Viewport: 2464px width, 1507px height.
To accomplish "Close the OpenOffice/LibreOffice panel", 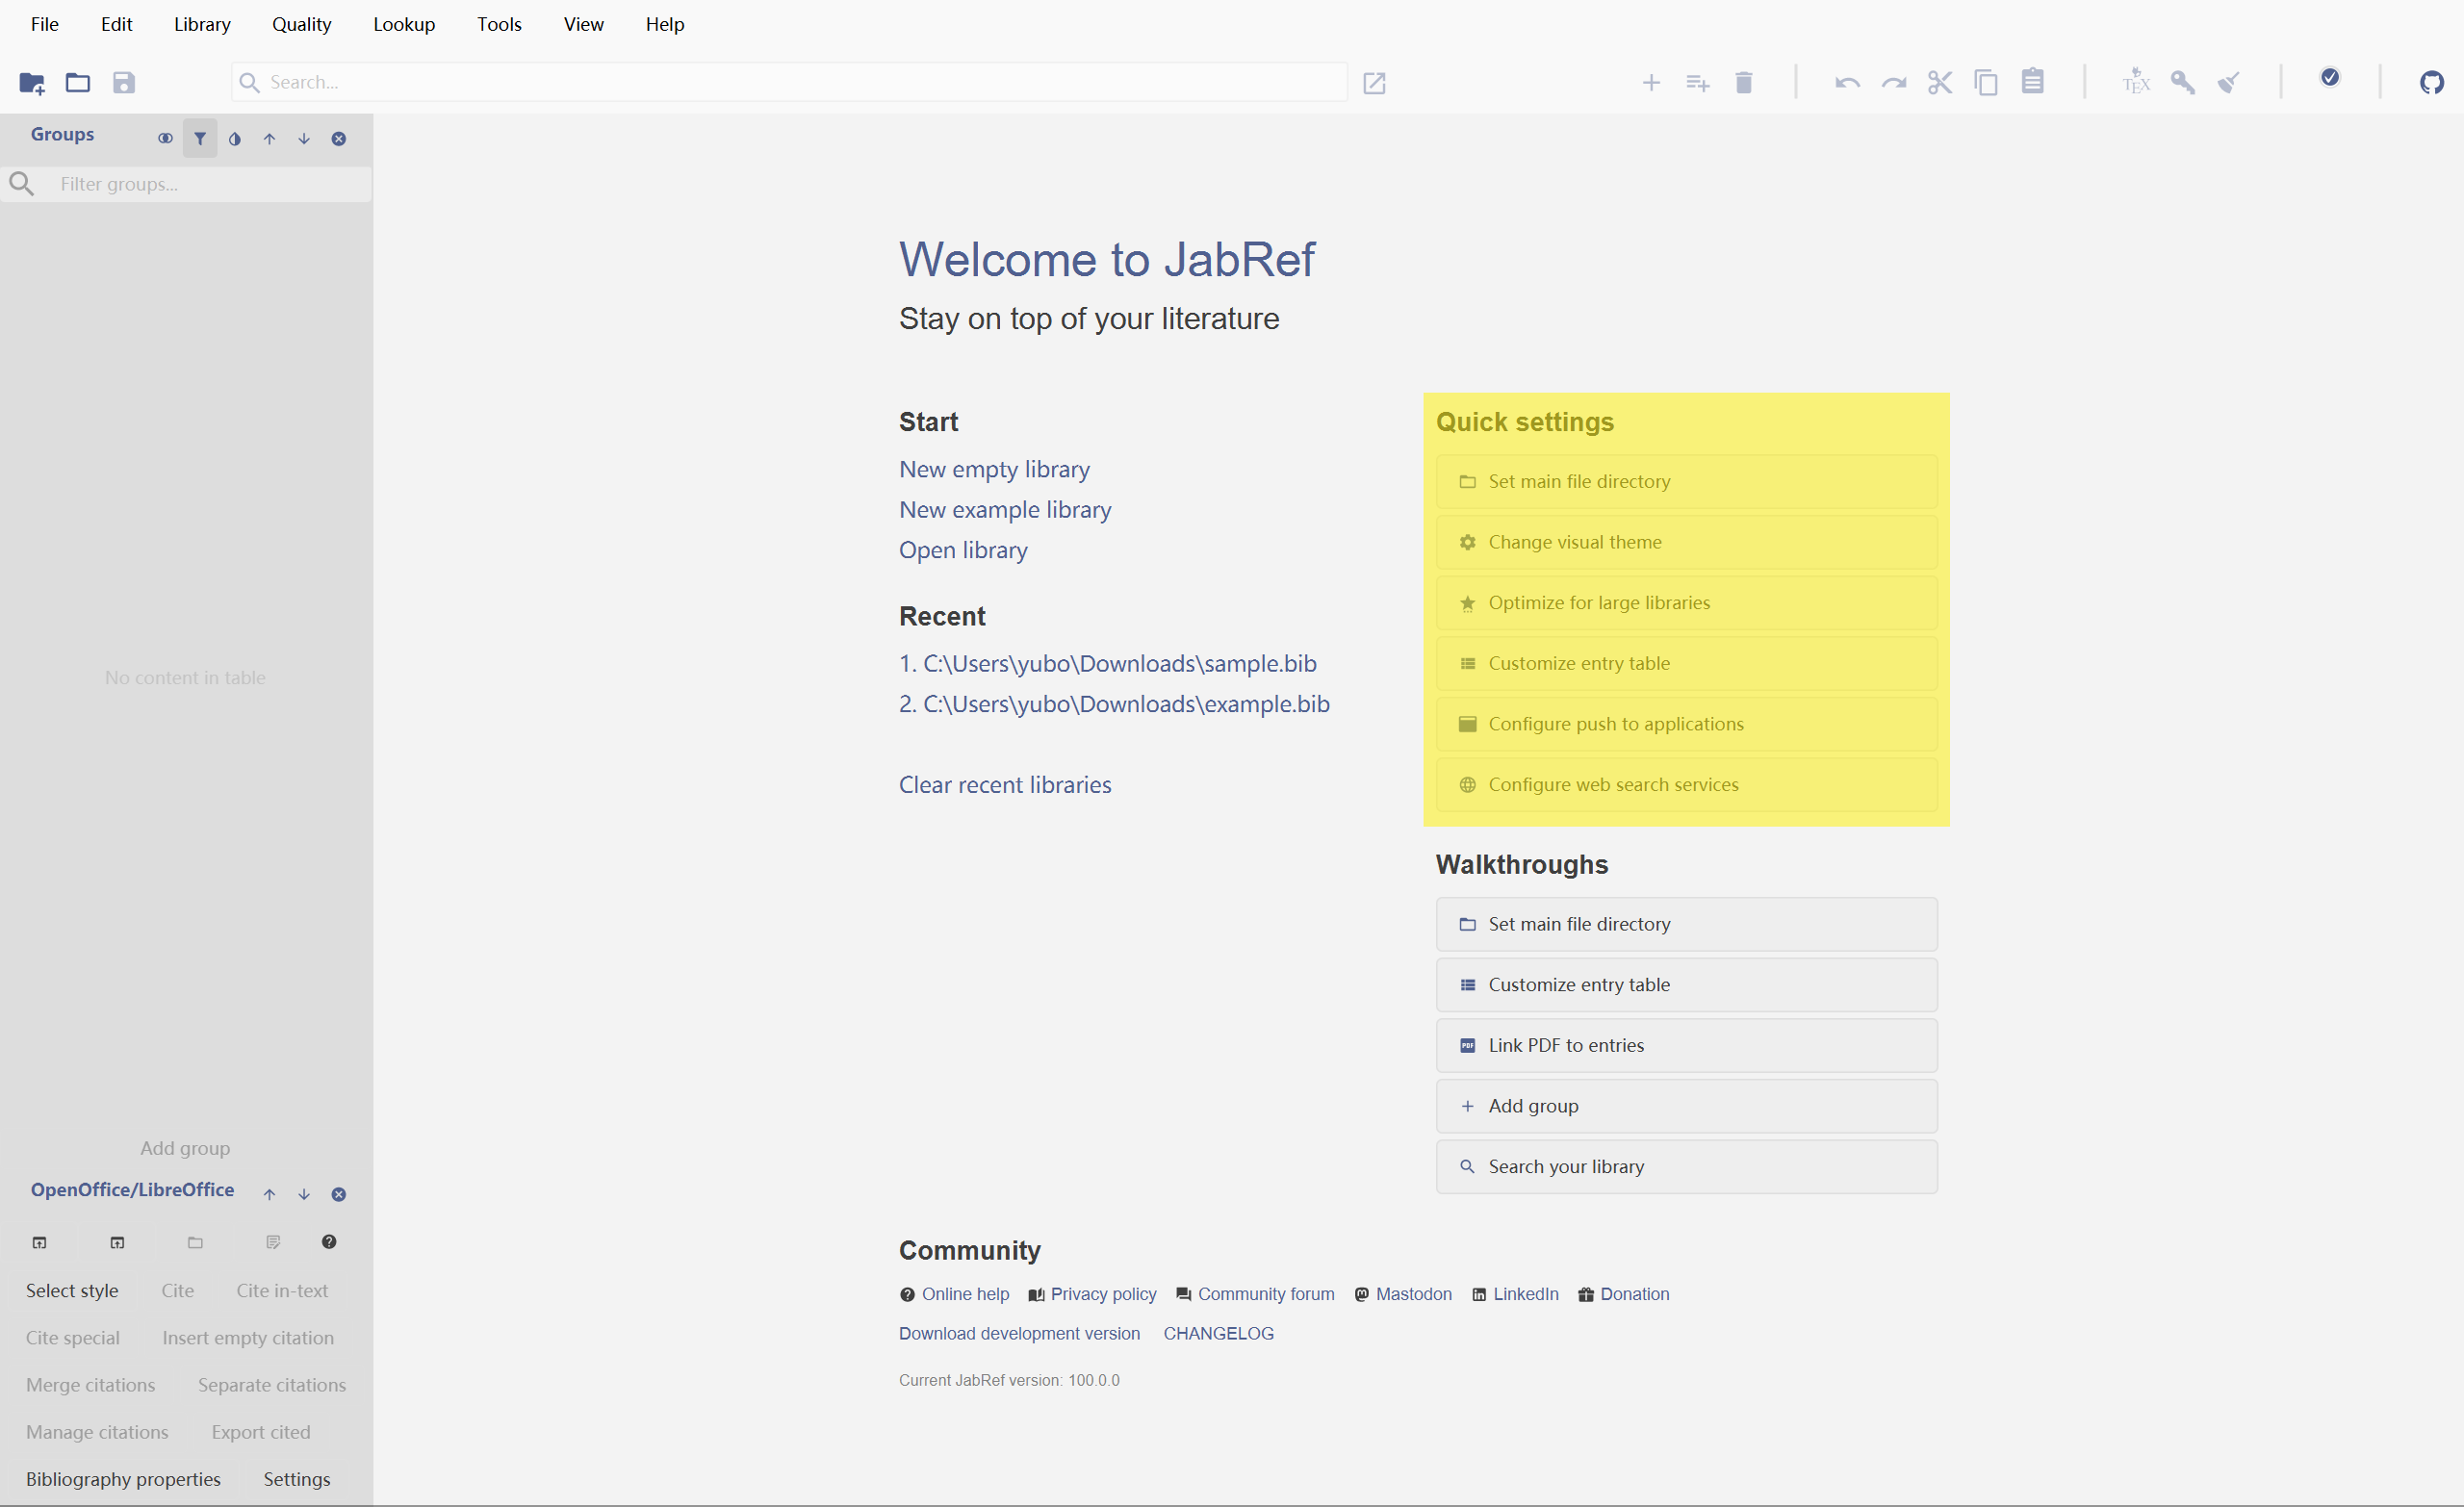I will coord(339,1195).
